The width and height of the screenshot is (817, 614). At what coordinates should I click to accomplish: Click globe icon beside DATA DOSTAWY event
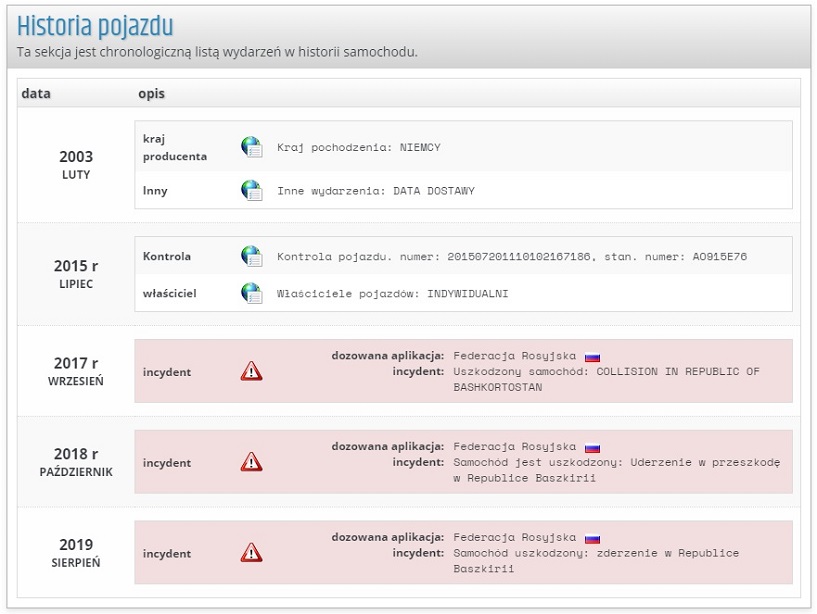pos(251,190)
